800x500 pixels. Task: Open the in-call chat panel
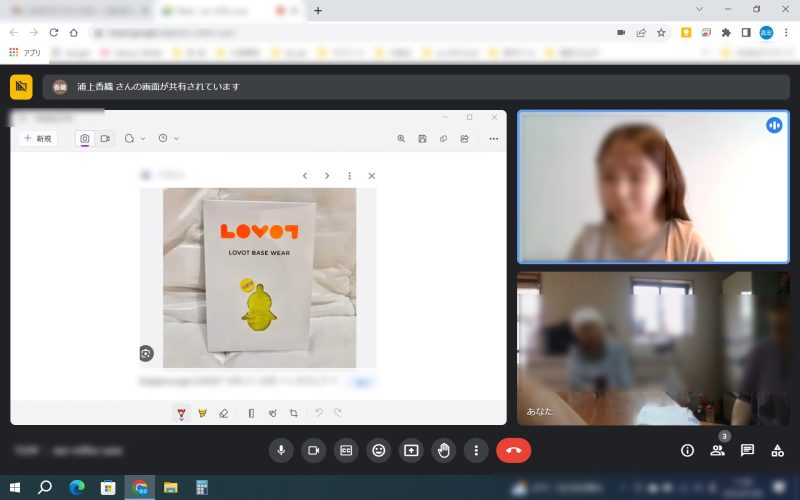click(747, 450)
